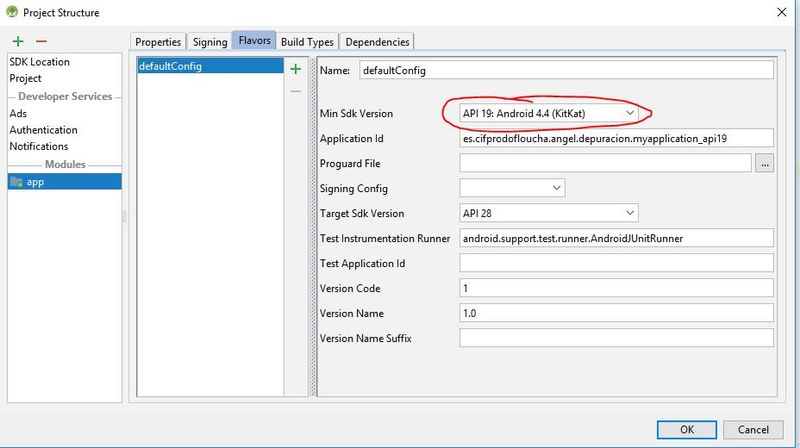The width and height of the screenshot is (800, 448).
Task: Switch to the Signing tab
Action: tap(210, 42)
